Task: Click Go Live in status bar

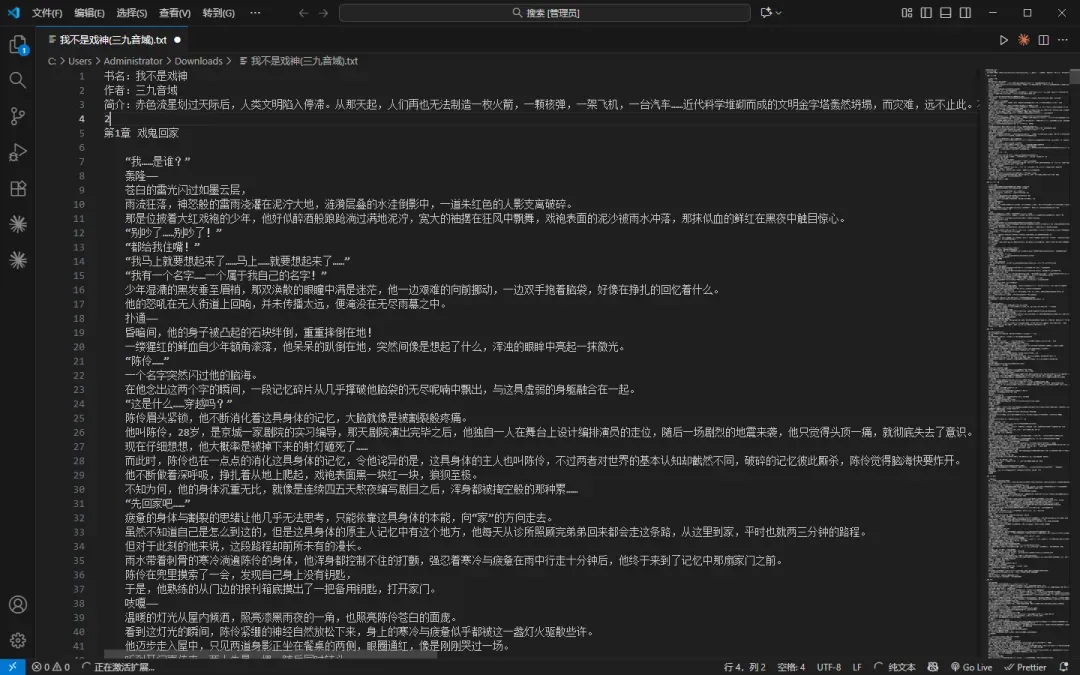Action: click(x=971, y=667)
